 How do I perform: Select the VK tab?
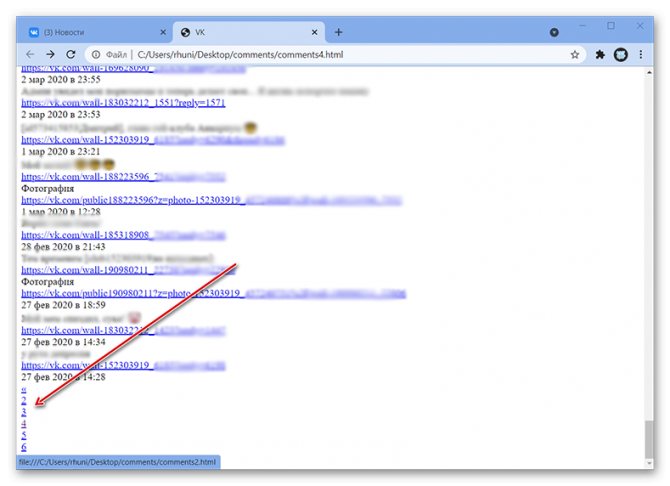point(249,32)
